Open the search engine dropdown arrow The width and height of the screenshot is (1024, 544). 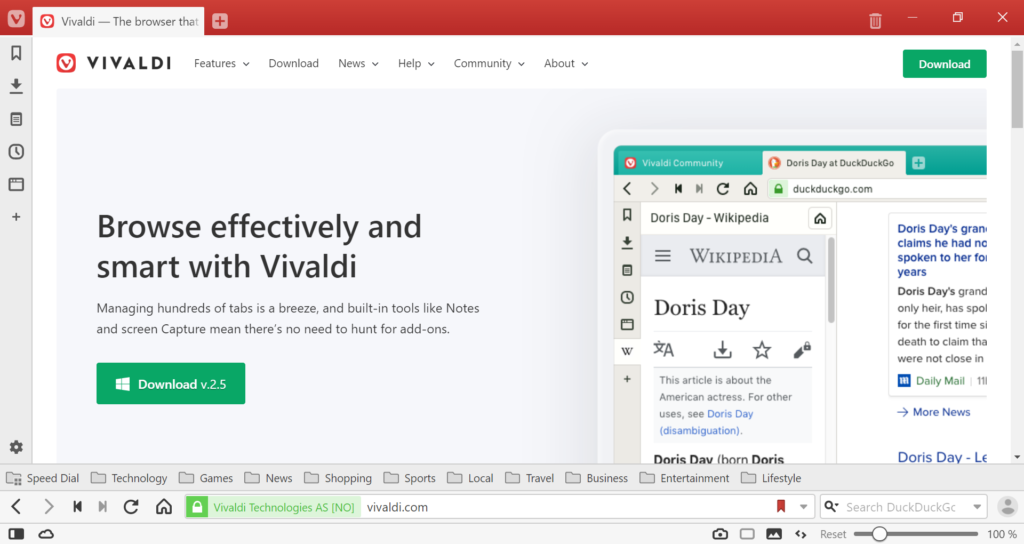tap(977, 507)
